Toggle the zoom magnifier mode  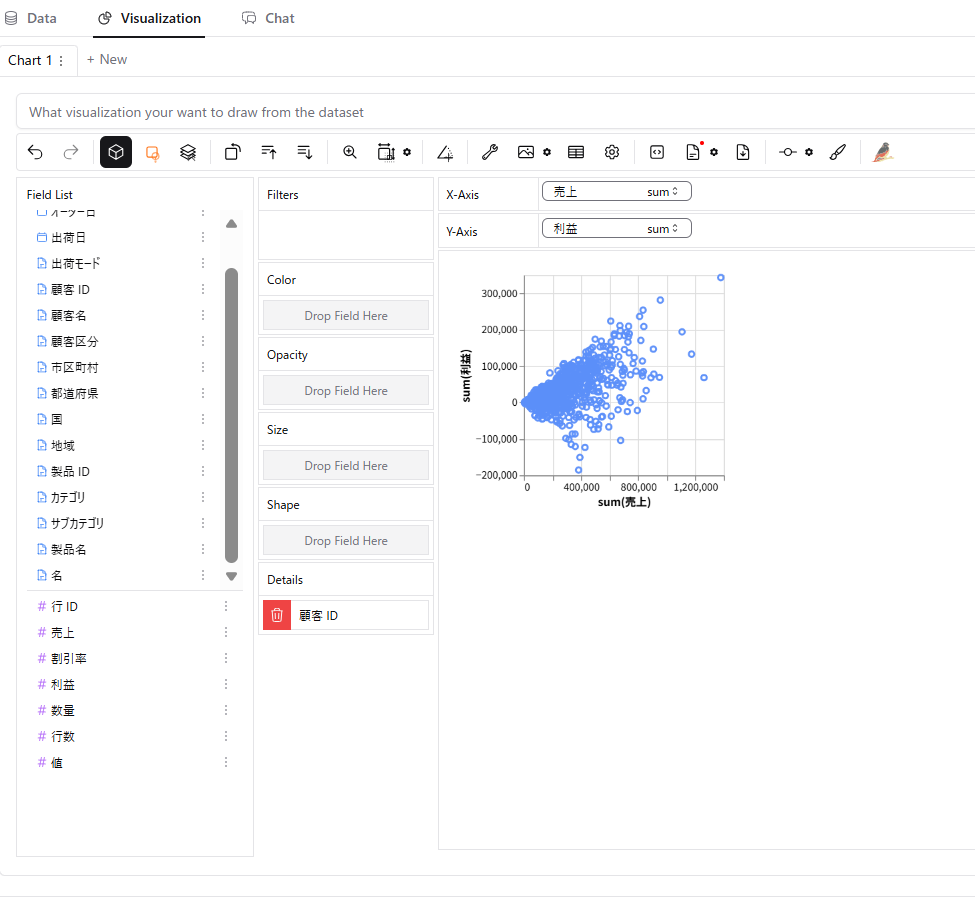tap(349, 151)
